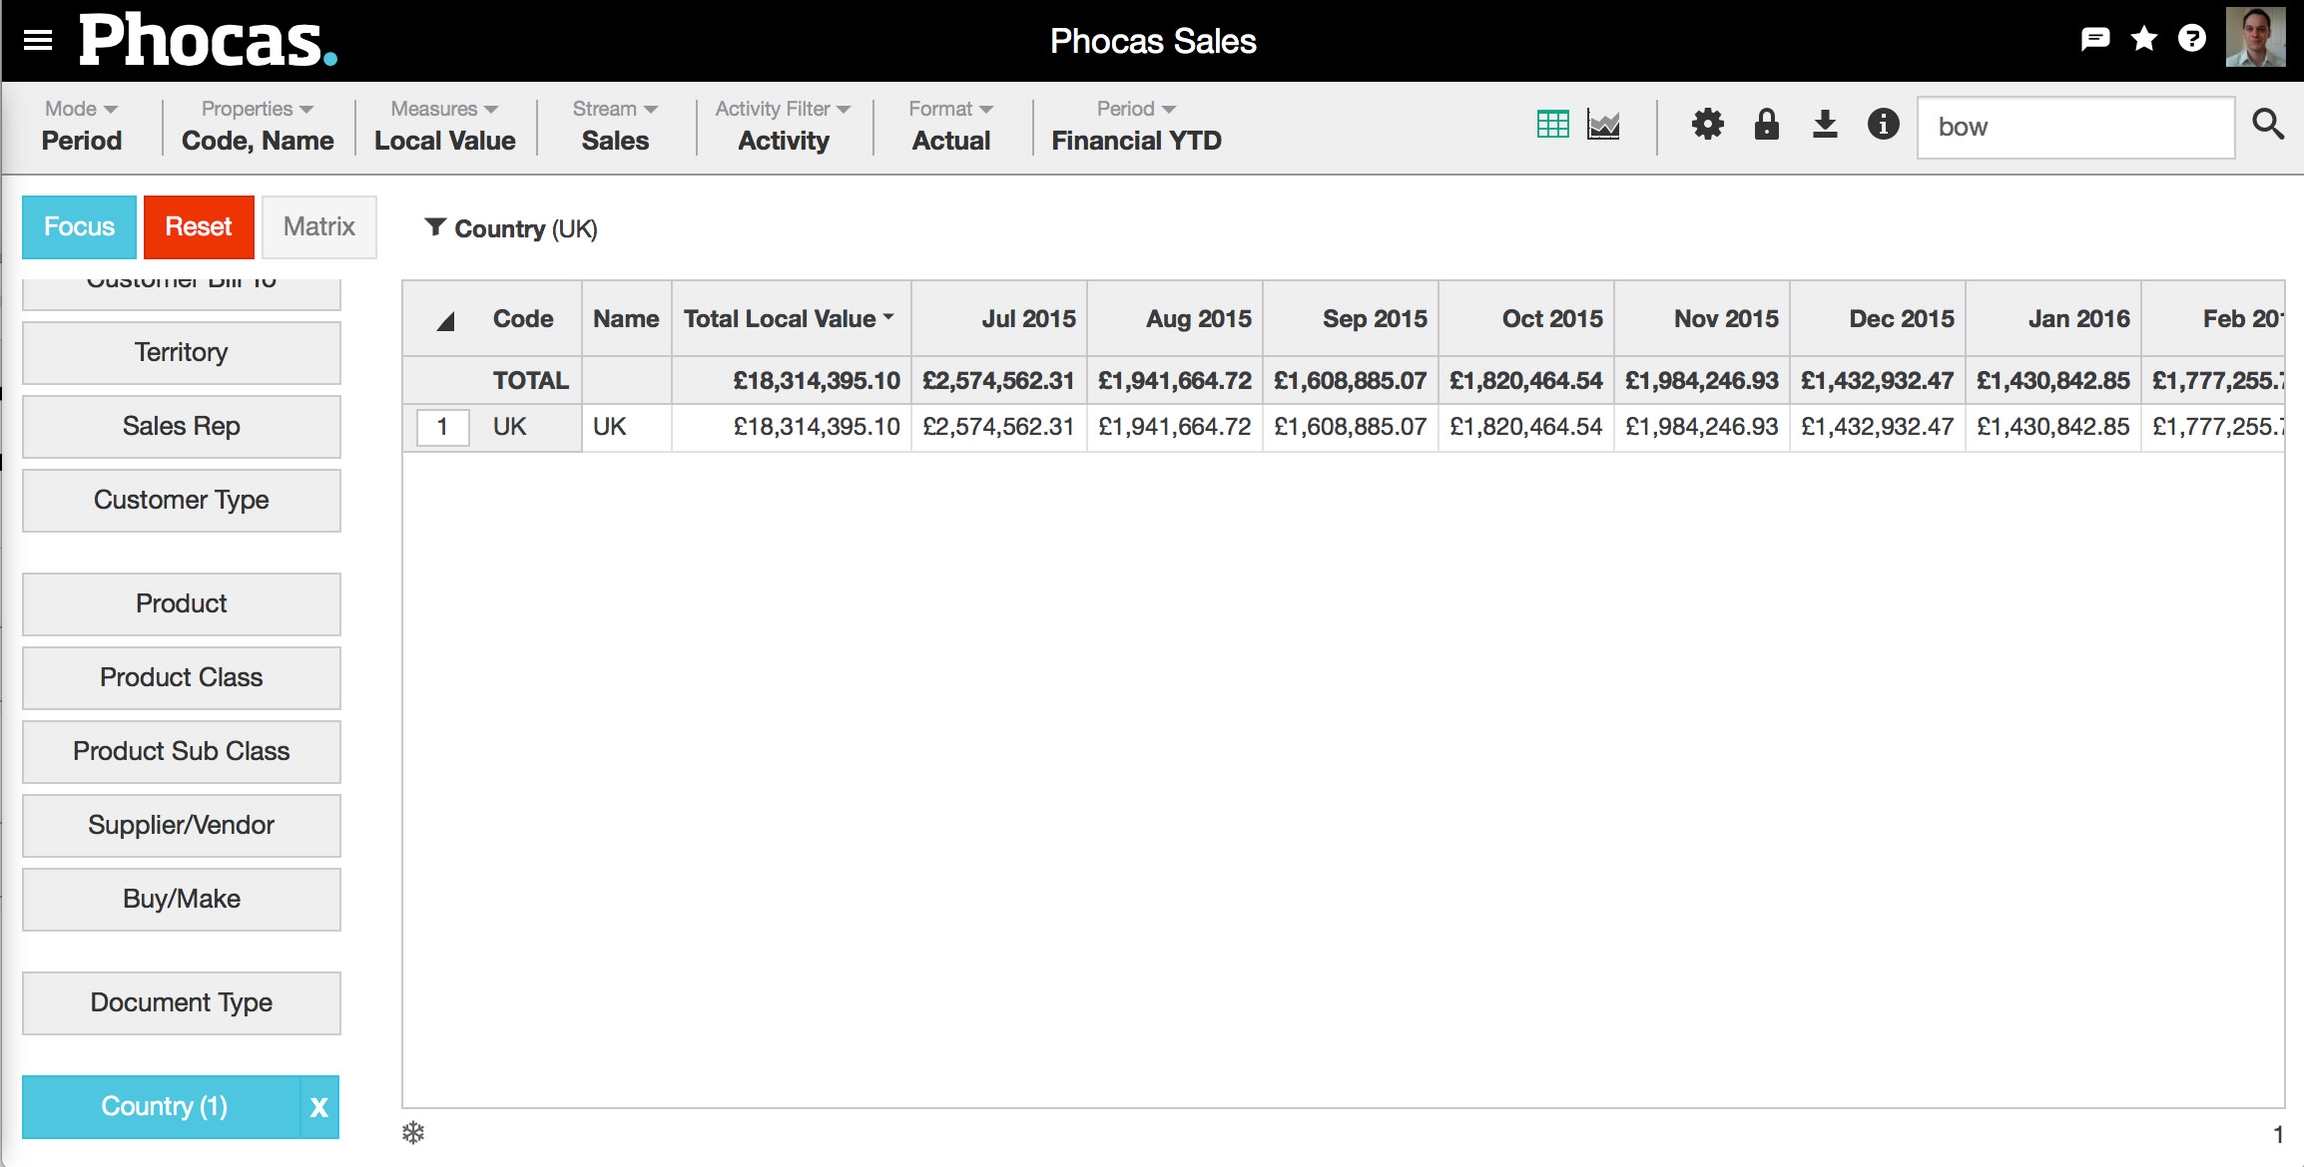Remove the Country (1) filter
2304x1167 pixels.
tap(319, 1107)
